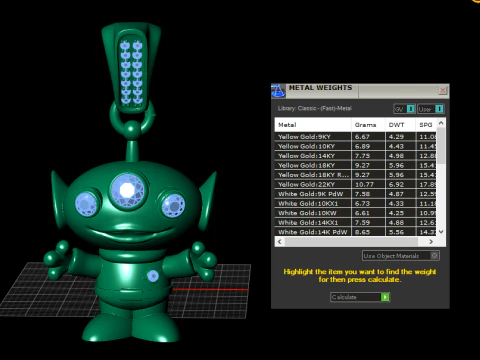Click scroll left arrow under metals table
This screenshot has height=360, width=480.
point(279,242)
